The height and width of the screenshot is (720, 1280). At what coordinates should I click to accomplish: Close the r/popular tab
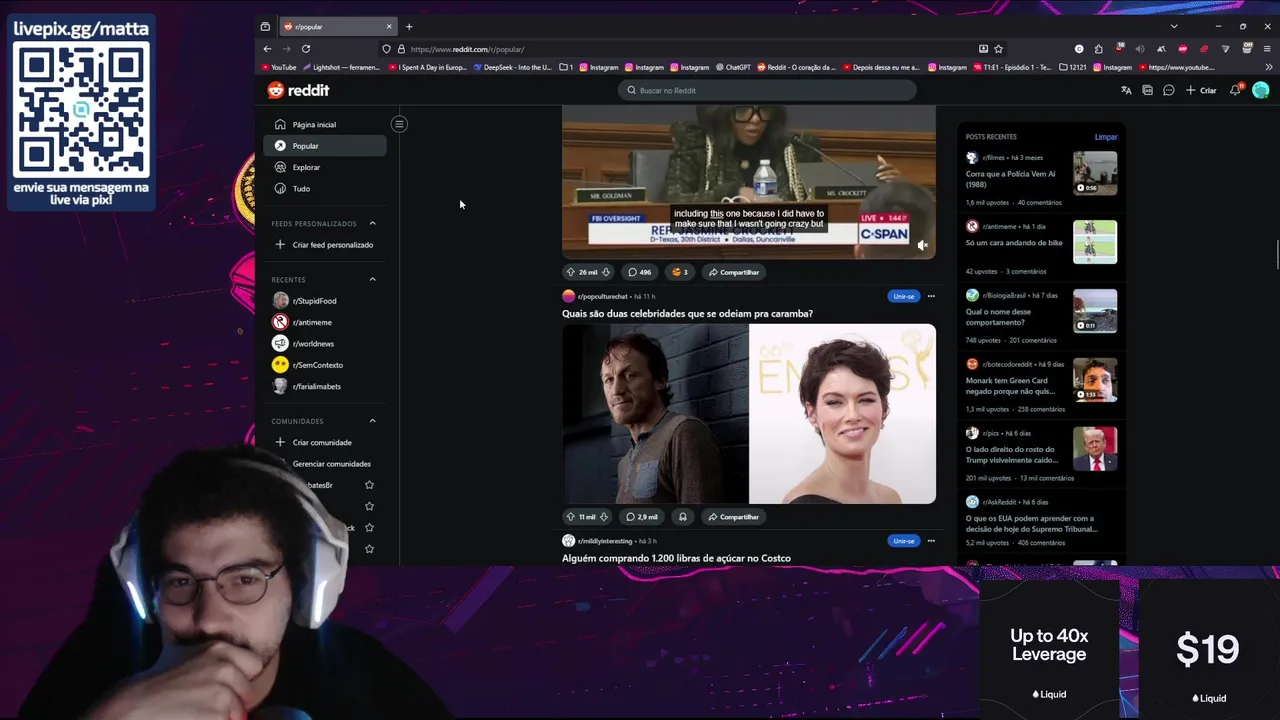(x=389, y=27)
